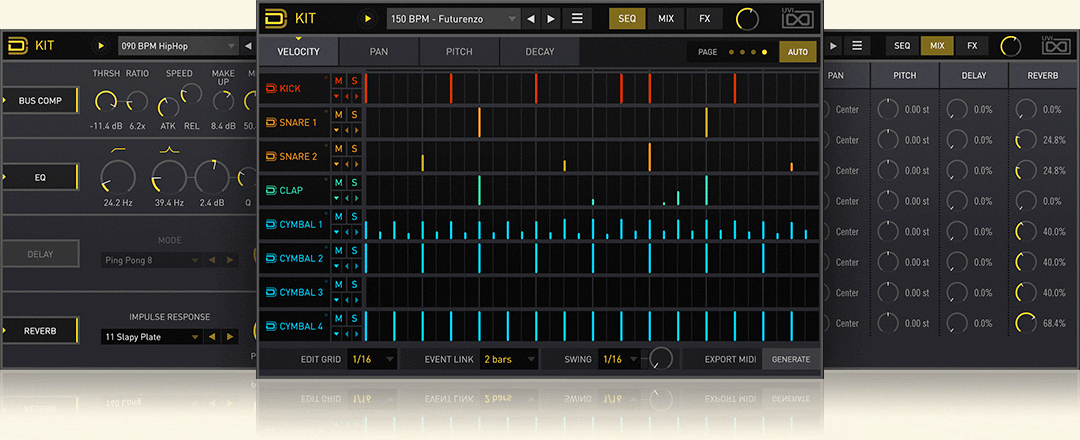Solo the SNARE 1 track
1080x440 pixels.
(x=353, y=115)
